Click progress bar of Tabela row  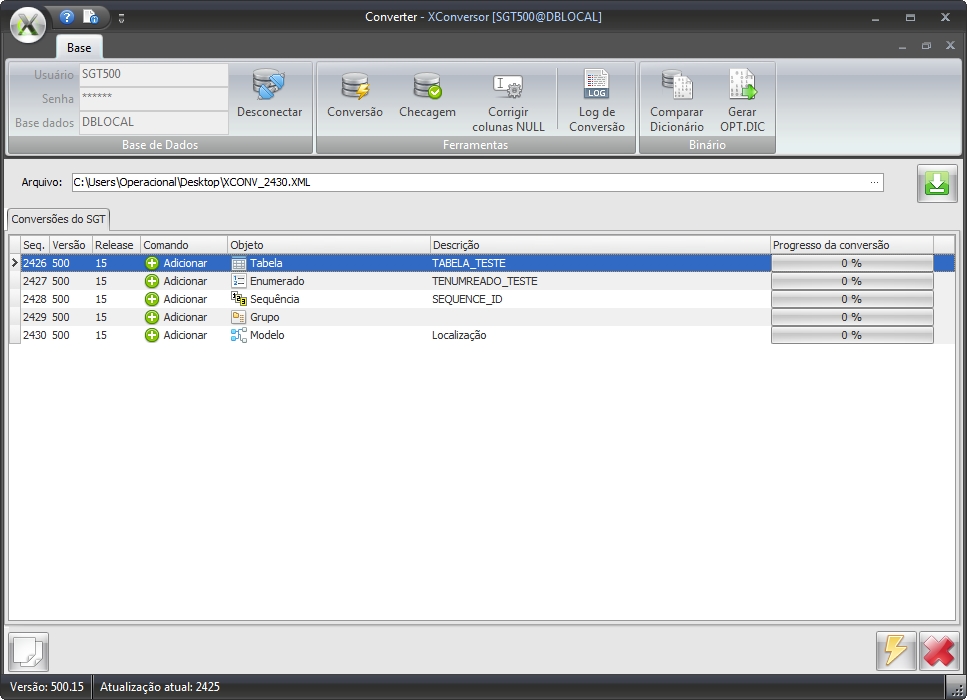tap(851, 263)
